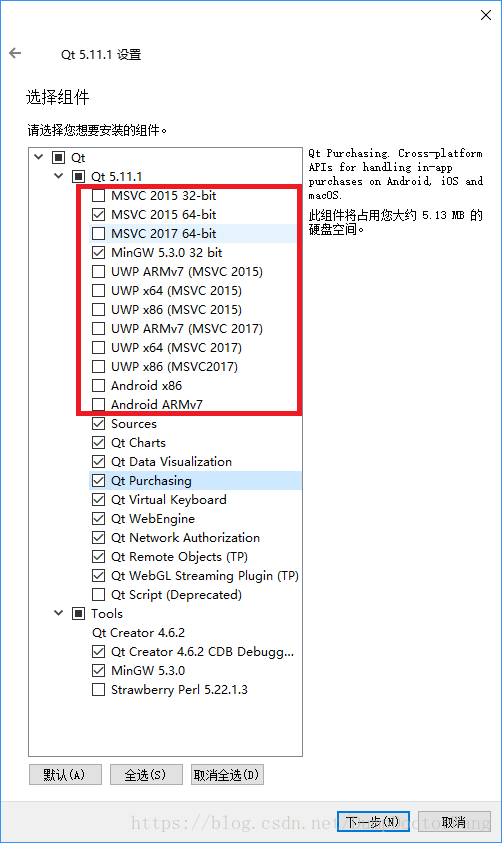Uncheck the Qt Charts checkbox
502x843 pixels.
click(x=98, y=442)
